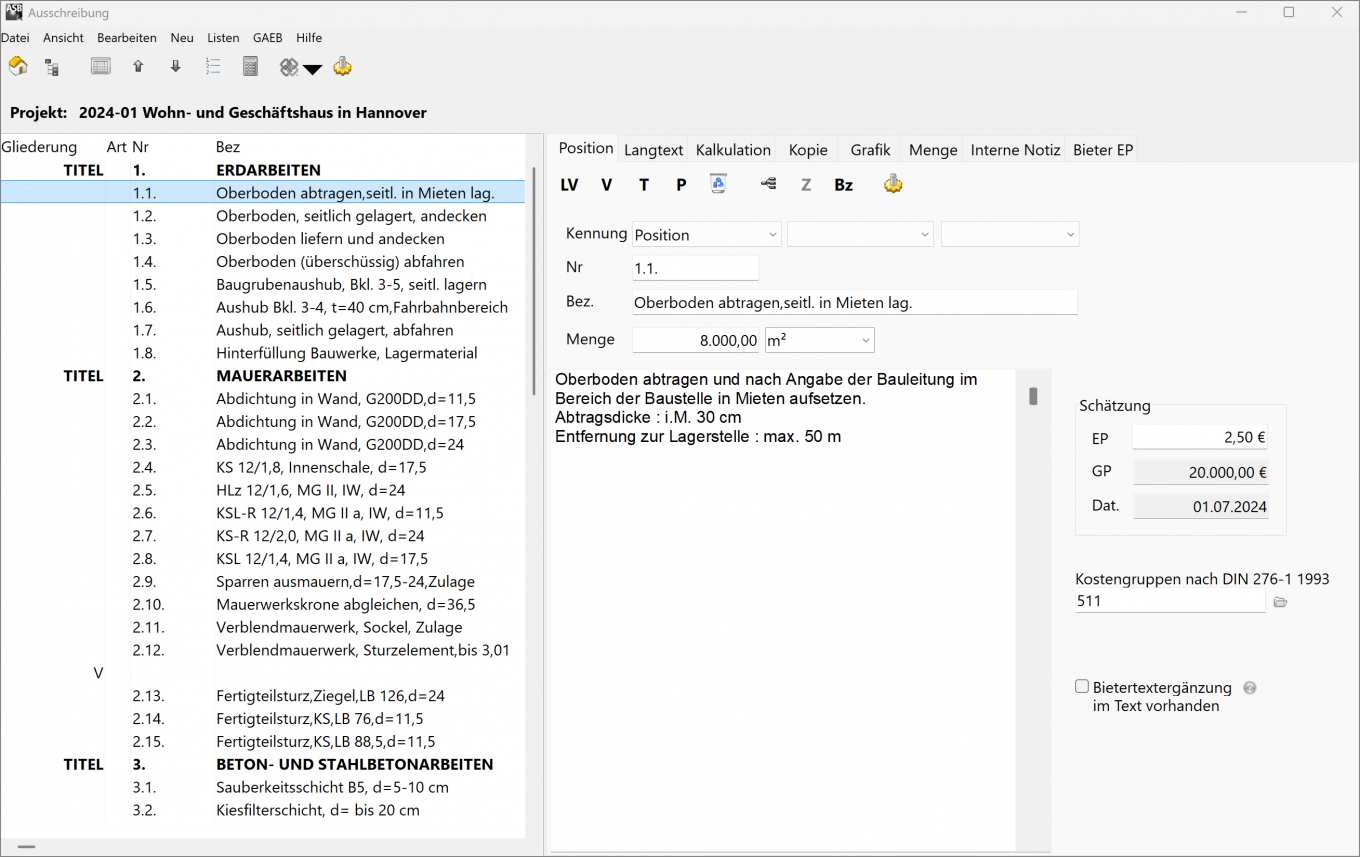Click the EP estimate input field
This screenshot has height=857, width=1360.
[x=1200, y=438]
